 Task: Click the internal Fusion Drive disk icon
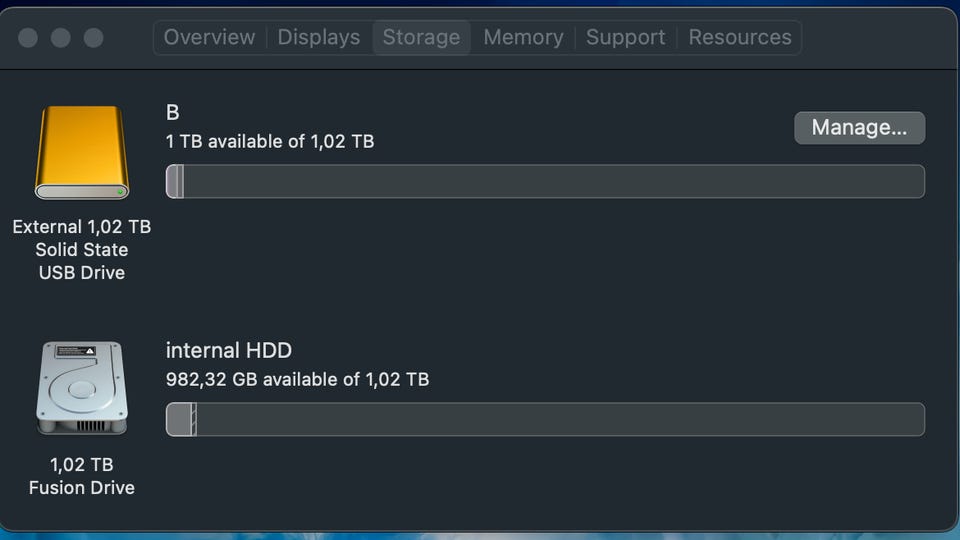(82, 388)
